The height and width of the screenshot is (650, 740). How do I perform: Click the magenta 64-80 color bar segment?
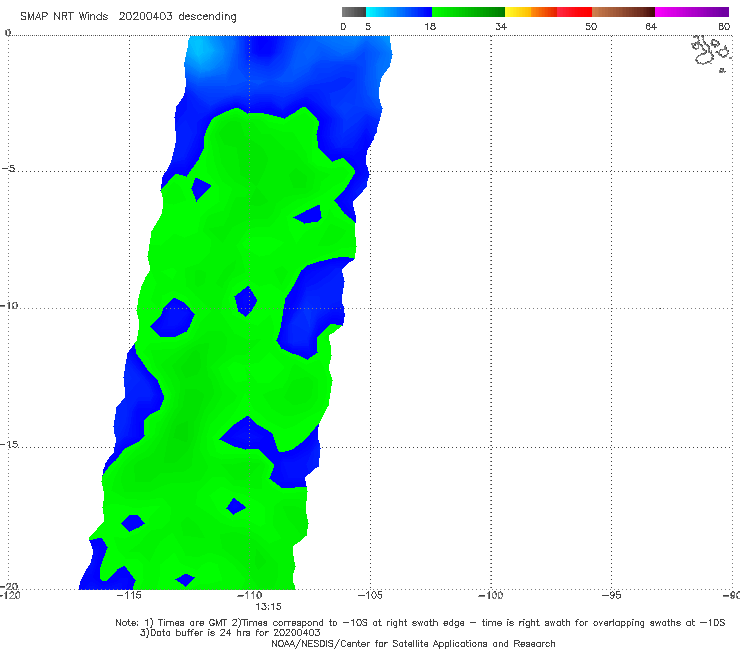tap(692, 12)
